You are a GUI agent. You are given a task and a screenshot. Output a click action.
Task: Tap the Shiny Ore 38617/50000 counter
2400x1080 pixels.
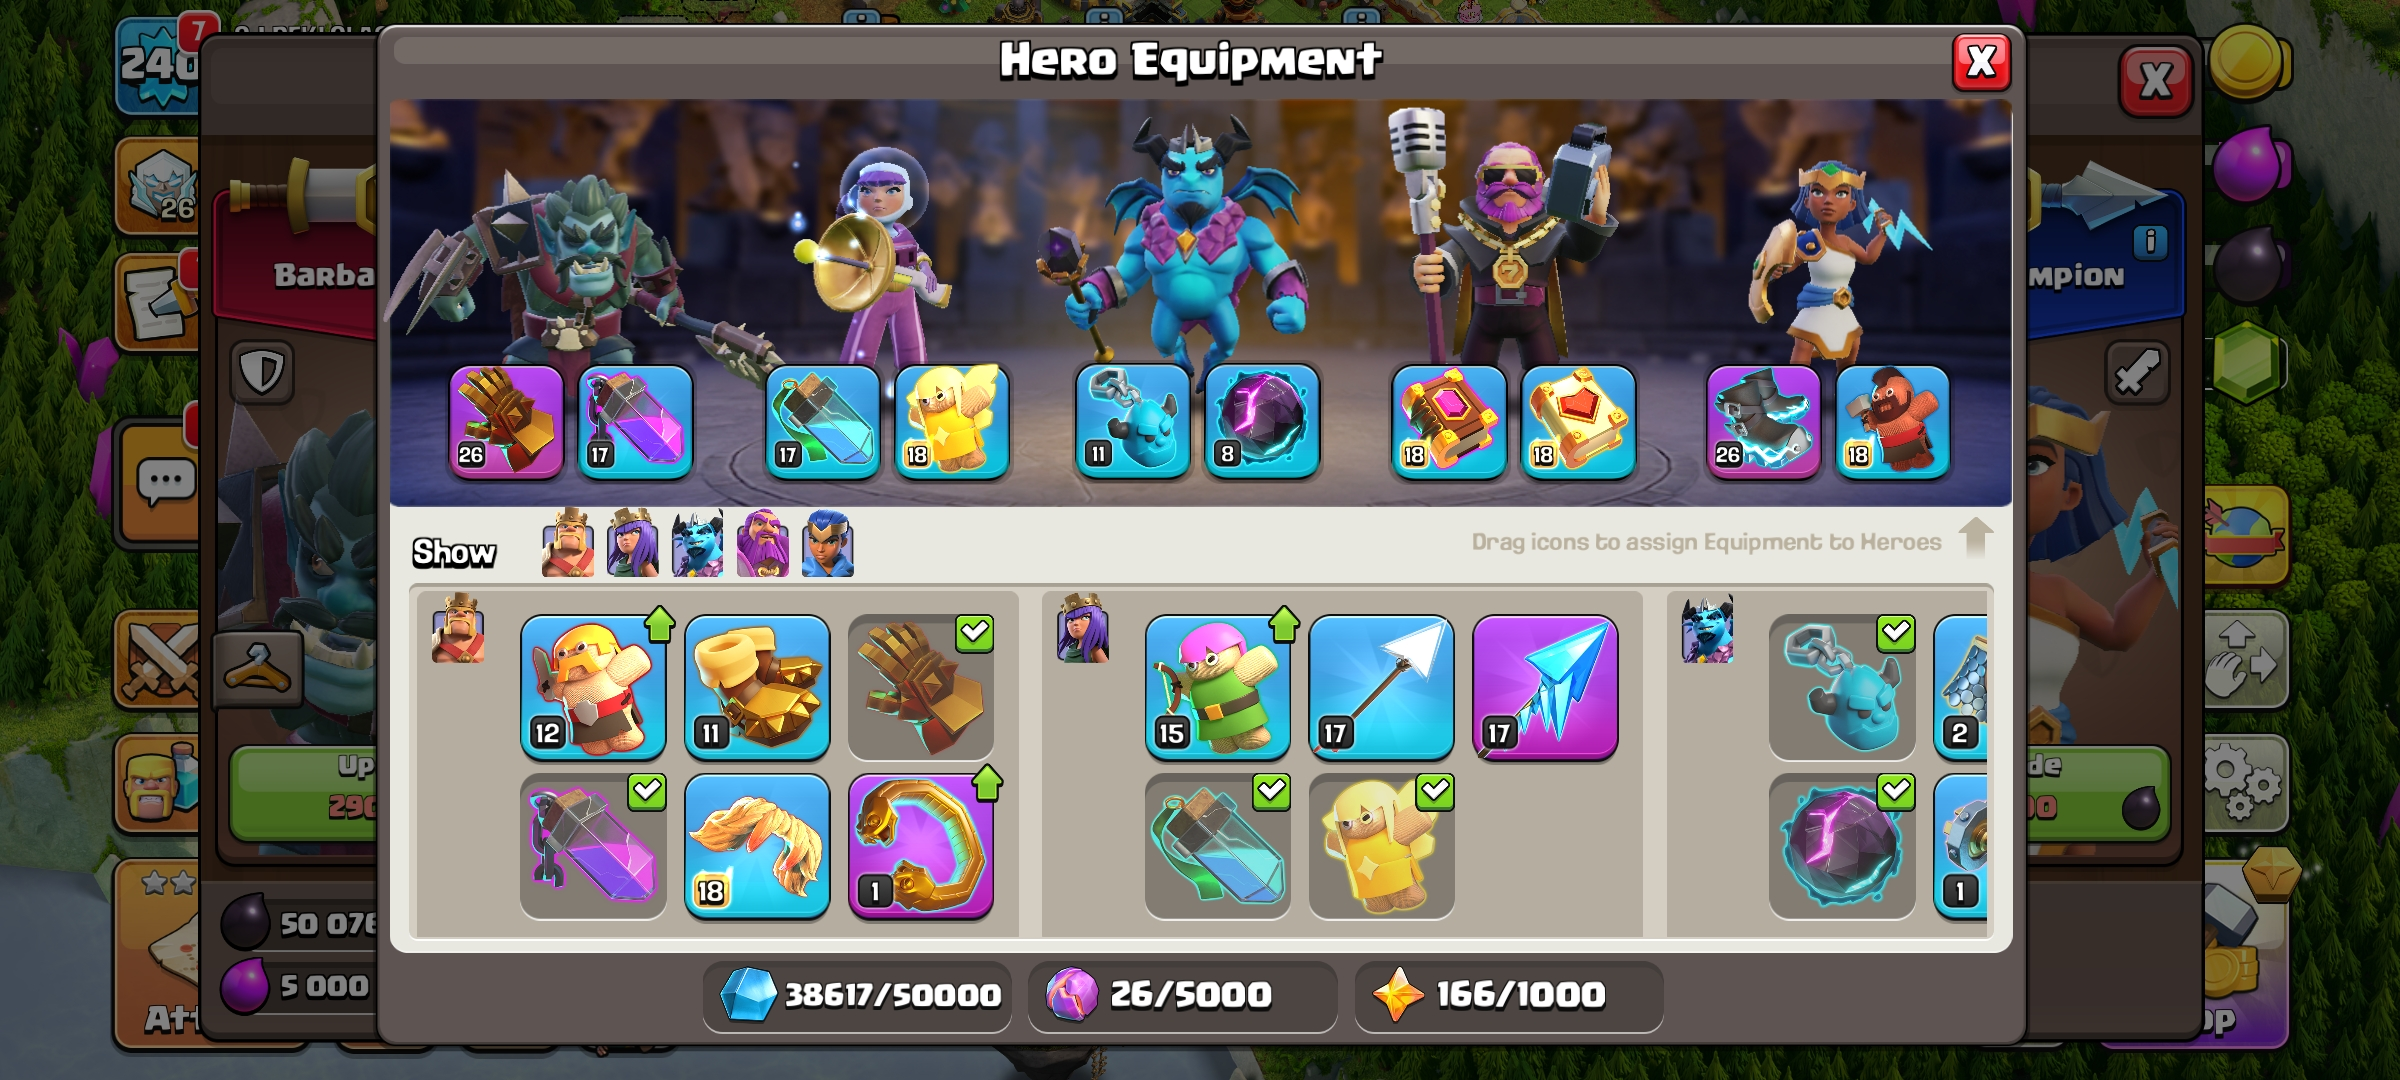857,995
